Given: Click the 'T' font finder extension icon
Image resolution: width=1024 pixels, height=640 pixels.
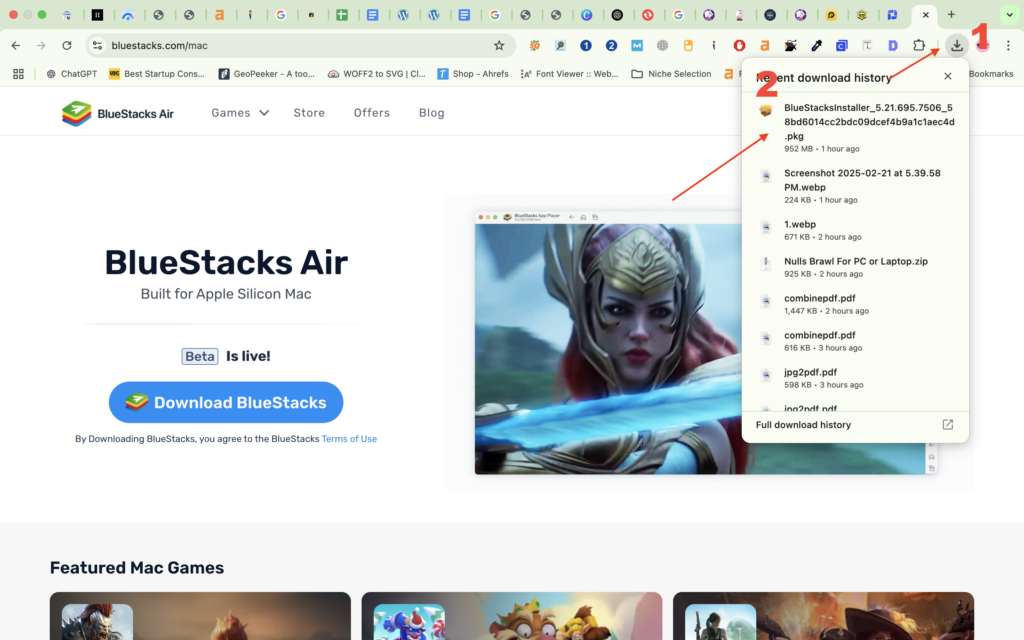Looking at the screenshot, I should tap(867, 45).
